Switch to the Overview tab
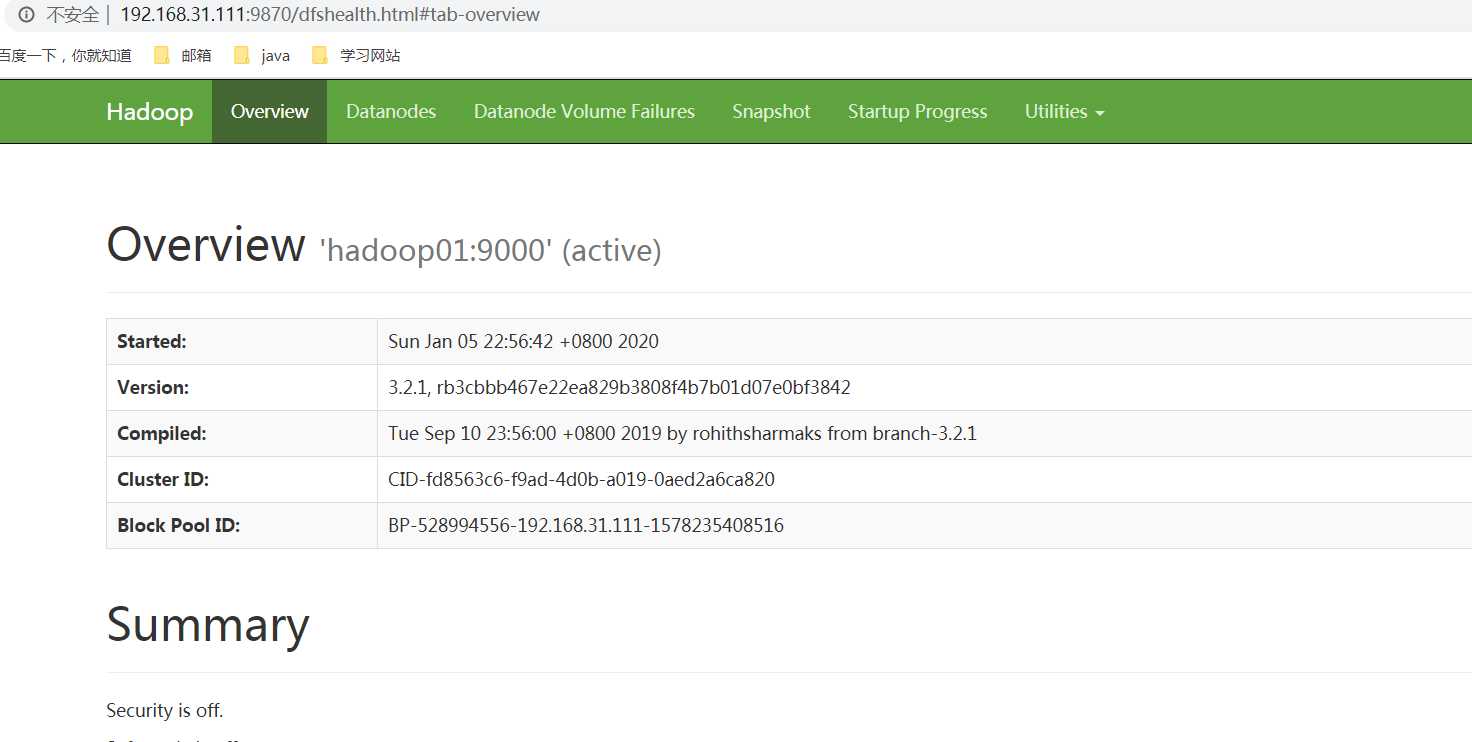 pos(270,112)
